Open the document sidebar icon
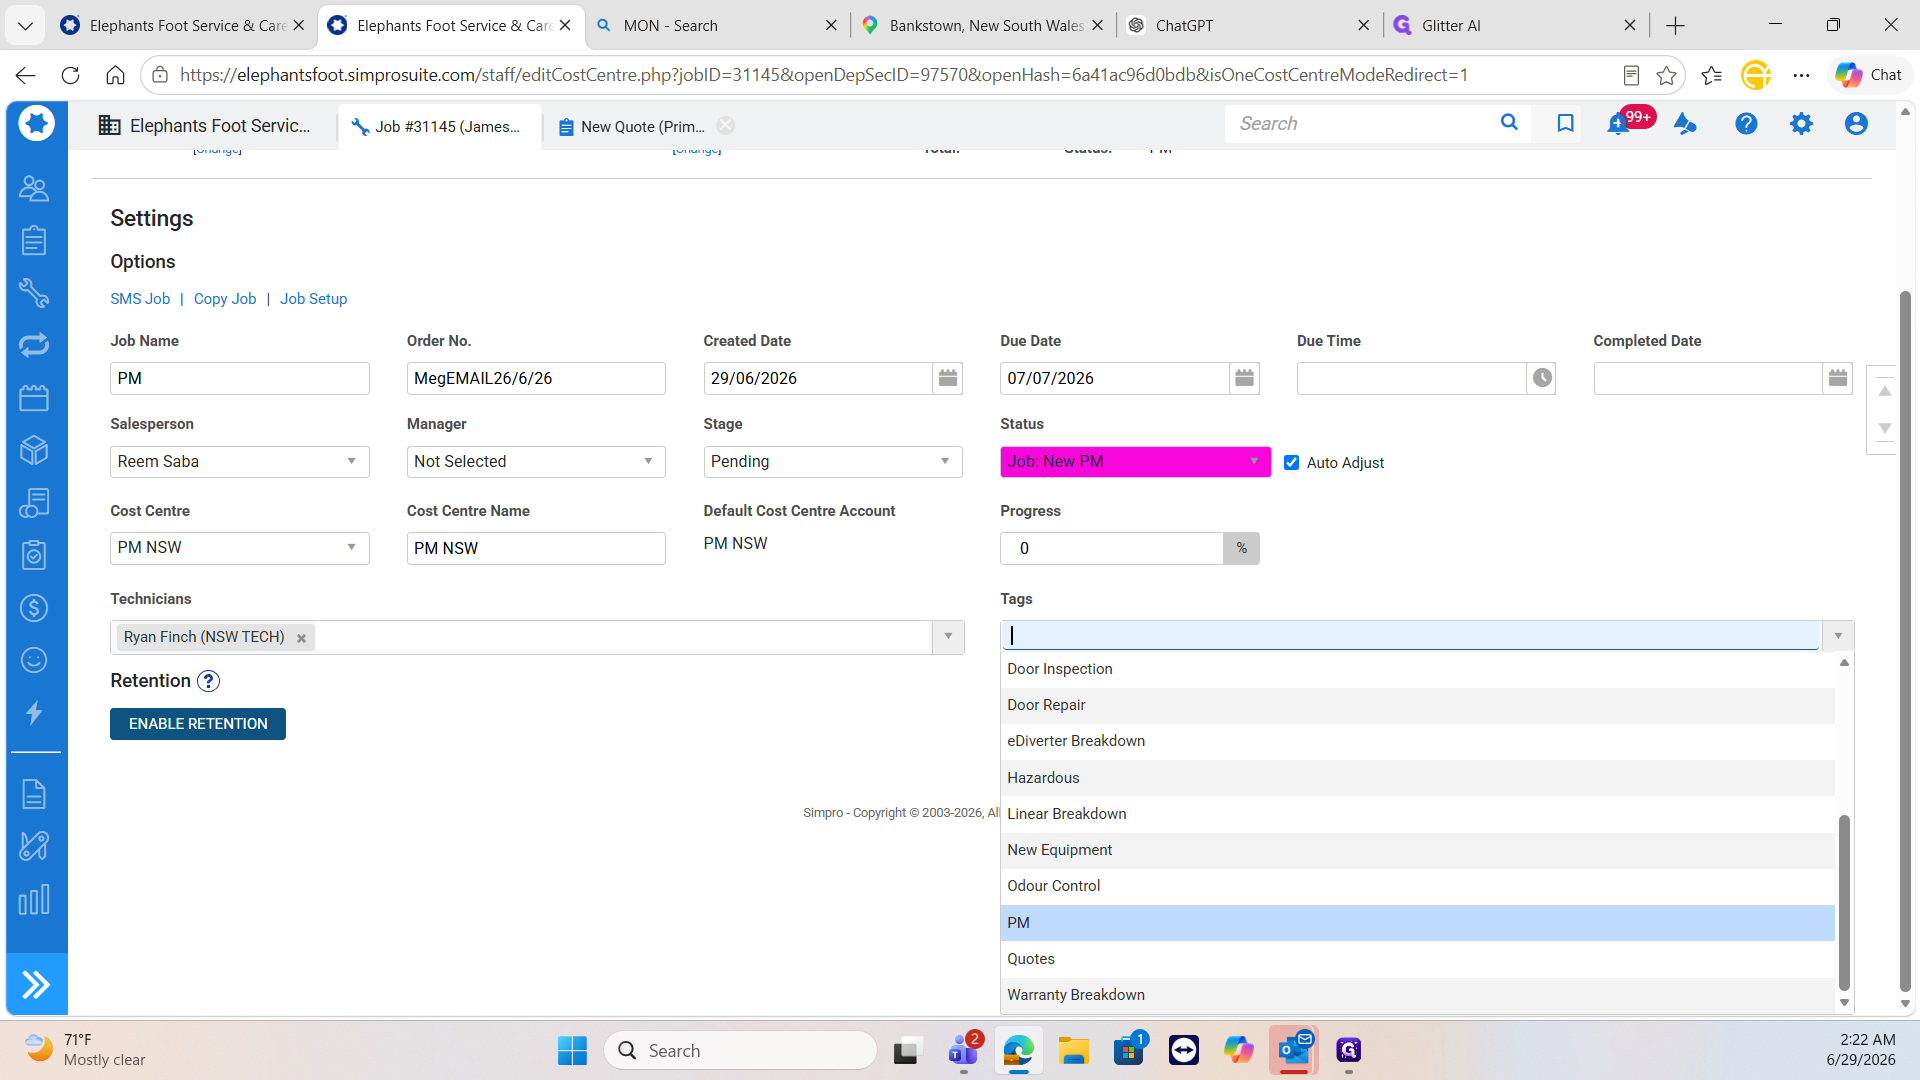Screen dimensions: 1920x1080 [x=34, y=794]
